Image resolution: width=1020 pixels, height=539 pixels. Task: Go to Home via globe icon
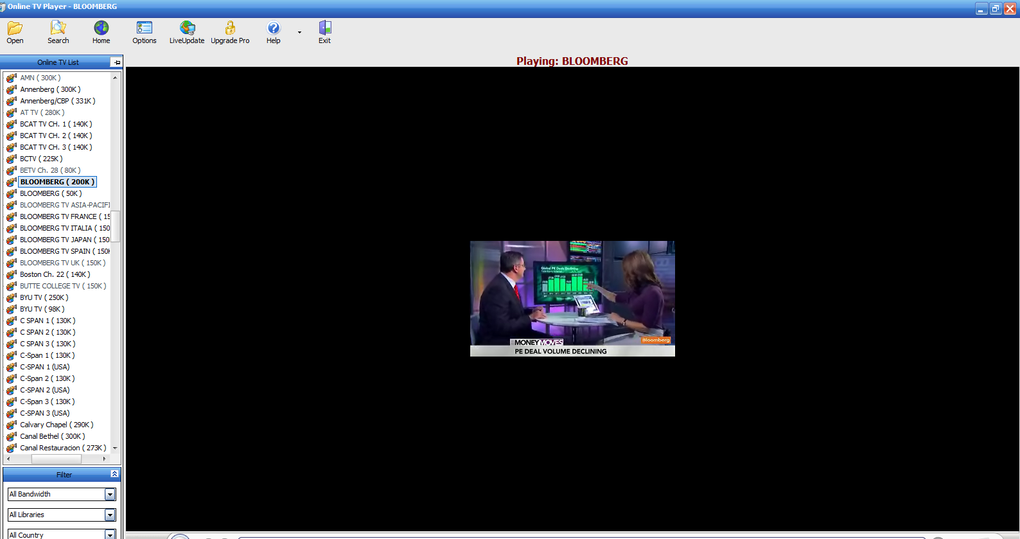[101, 32]
